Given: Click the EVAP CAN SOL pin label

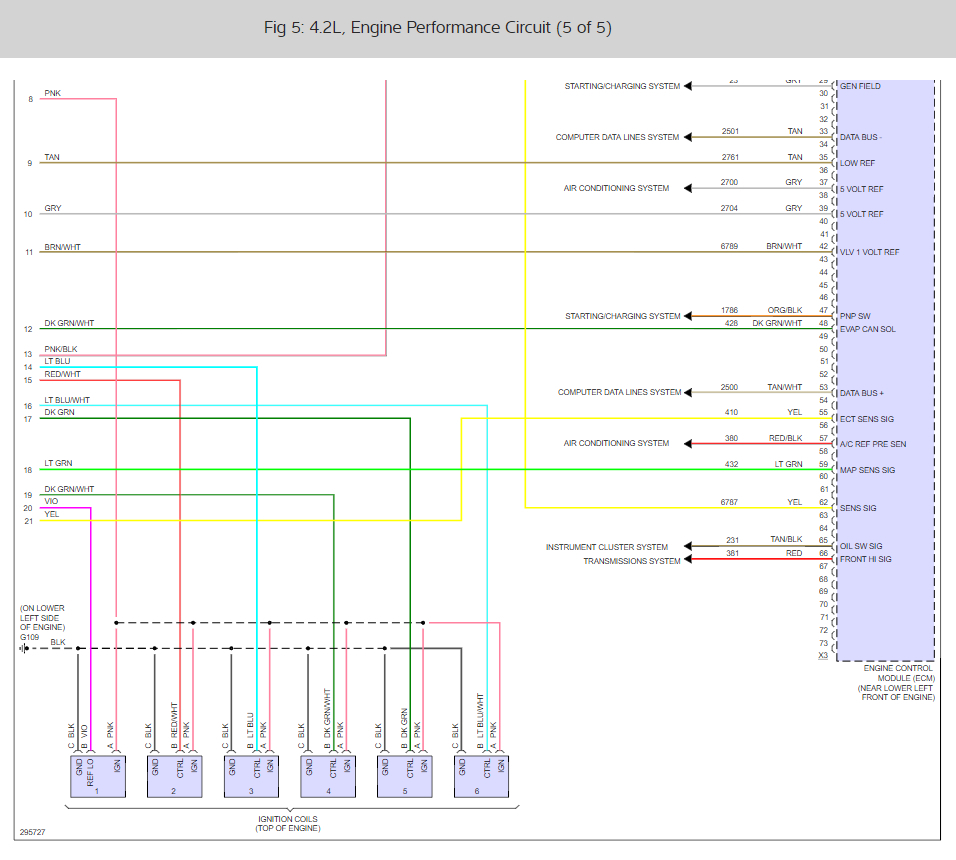Looking at the screenshot, I should click(868, 329).
